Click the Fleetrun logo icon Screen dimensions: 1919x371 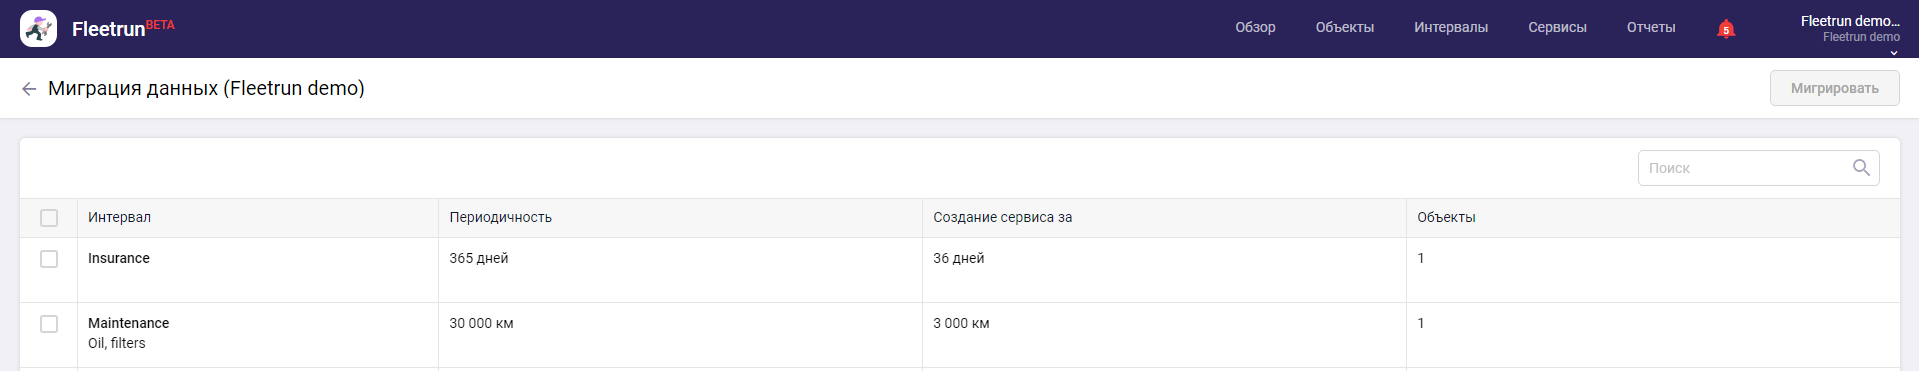click(x=38, y=29)
